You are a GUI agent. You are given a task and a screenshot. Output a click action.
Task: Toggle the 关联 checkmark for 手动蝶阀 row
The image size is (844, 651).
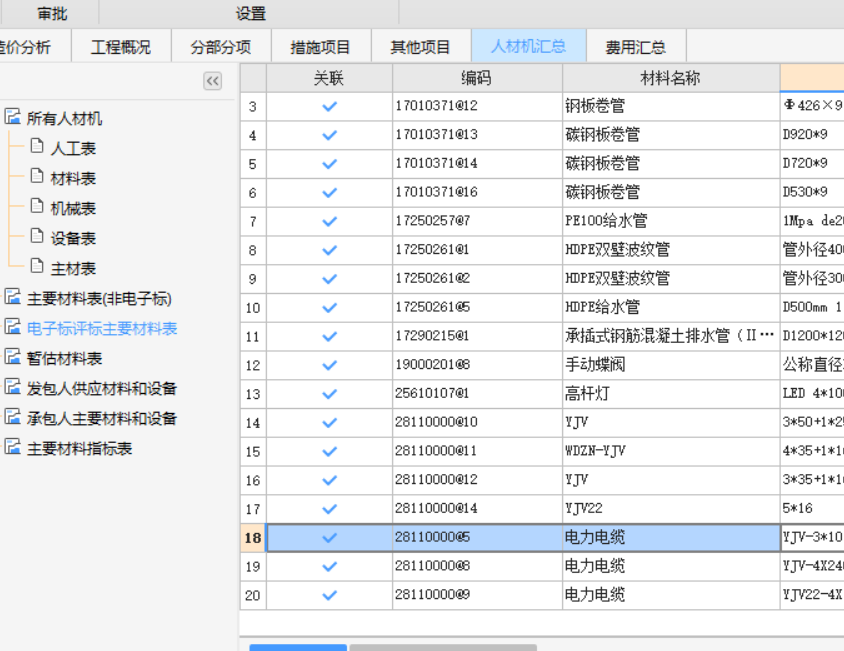[x=329, y=365]
